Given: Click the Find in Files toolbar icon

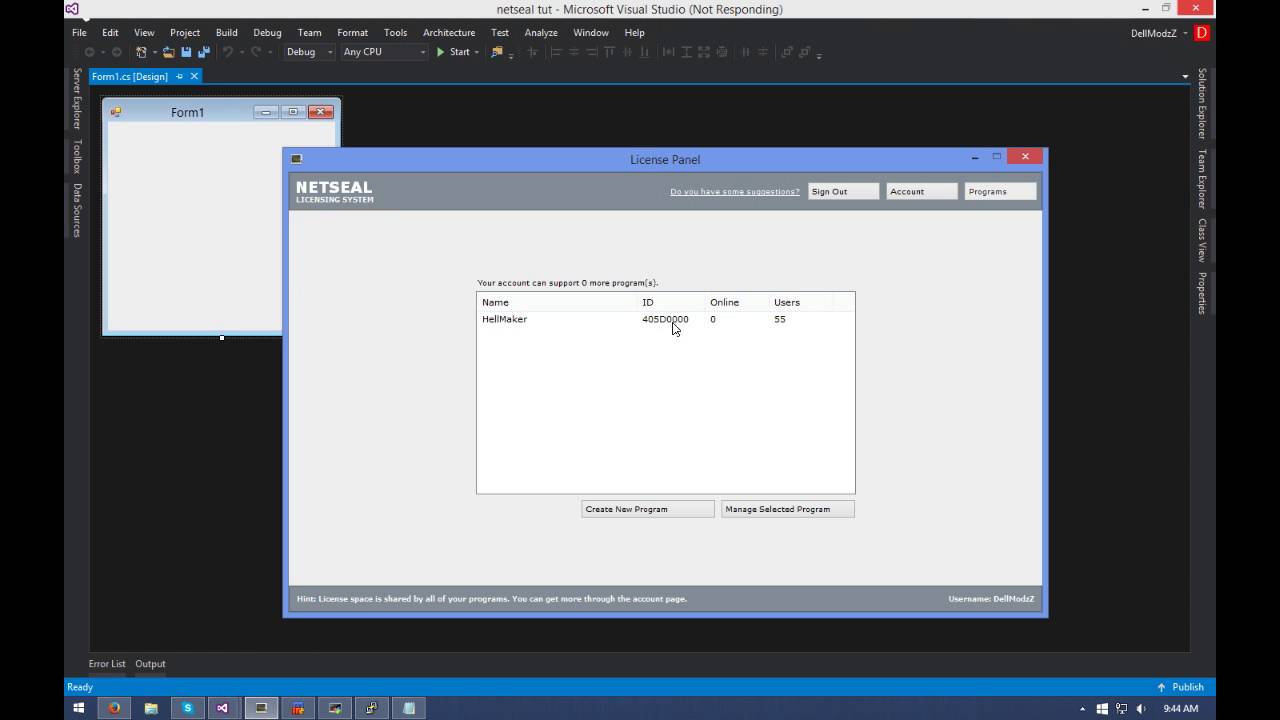Looking at the screenshot, I should pos(497,52).
